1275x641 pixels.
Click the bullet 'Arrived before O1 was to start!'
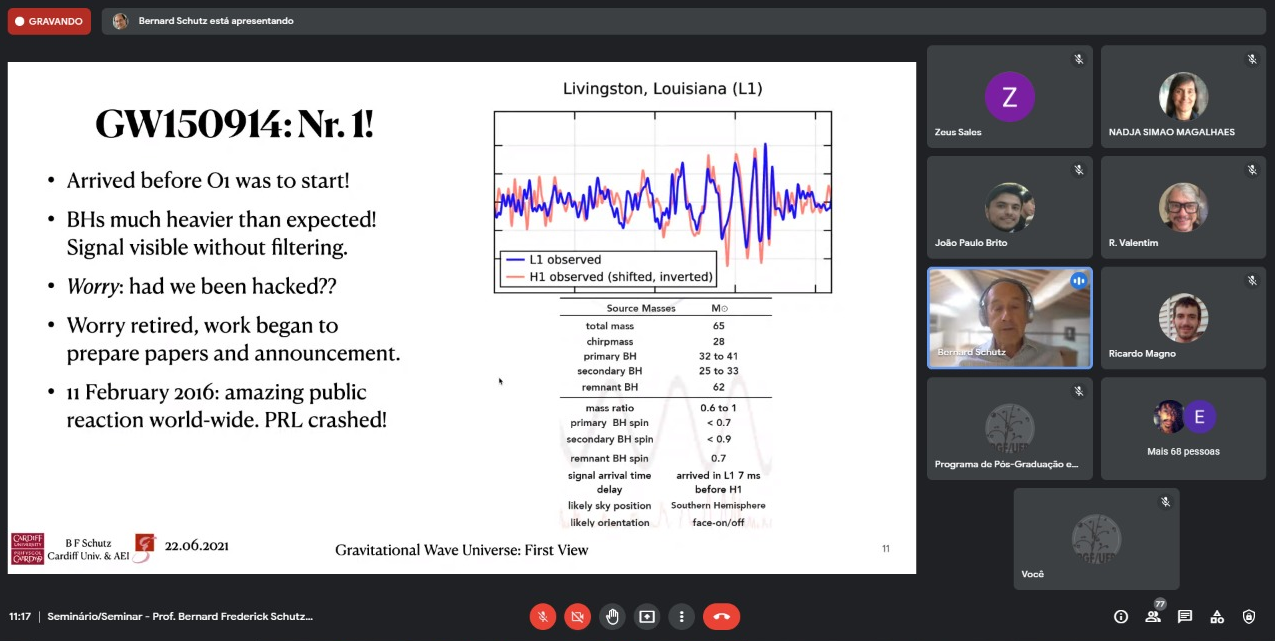click(x=208, y=181)
